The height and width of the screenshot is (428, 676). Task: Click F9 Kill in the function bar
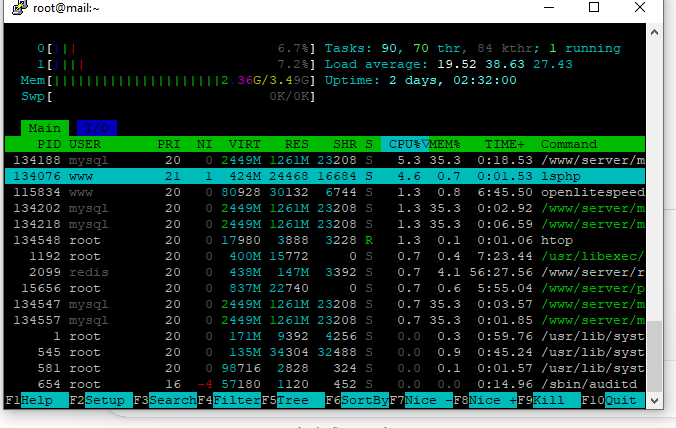point(549,400)
